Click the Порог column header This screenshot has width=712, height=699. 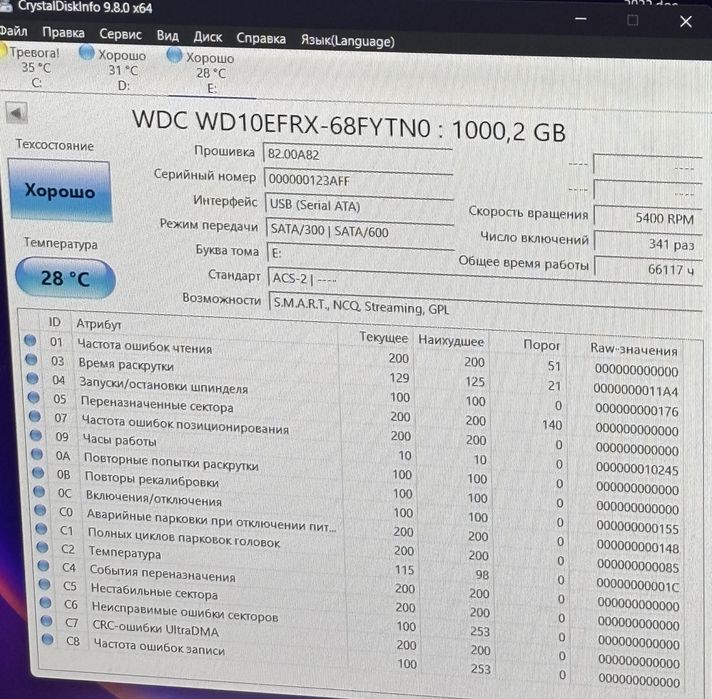541,345
